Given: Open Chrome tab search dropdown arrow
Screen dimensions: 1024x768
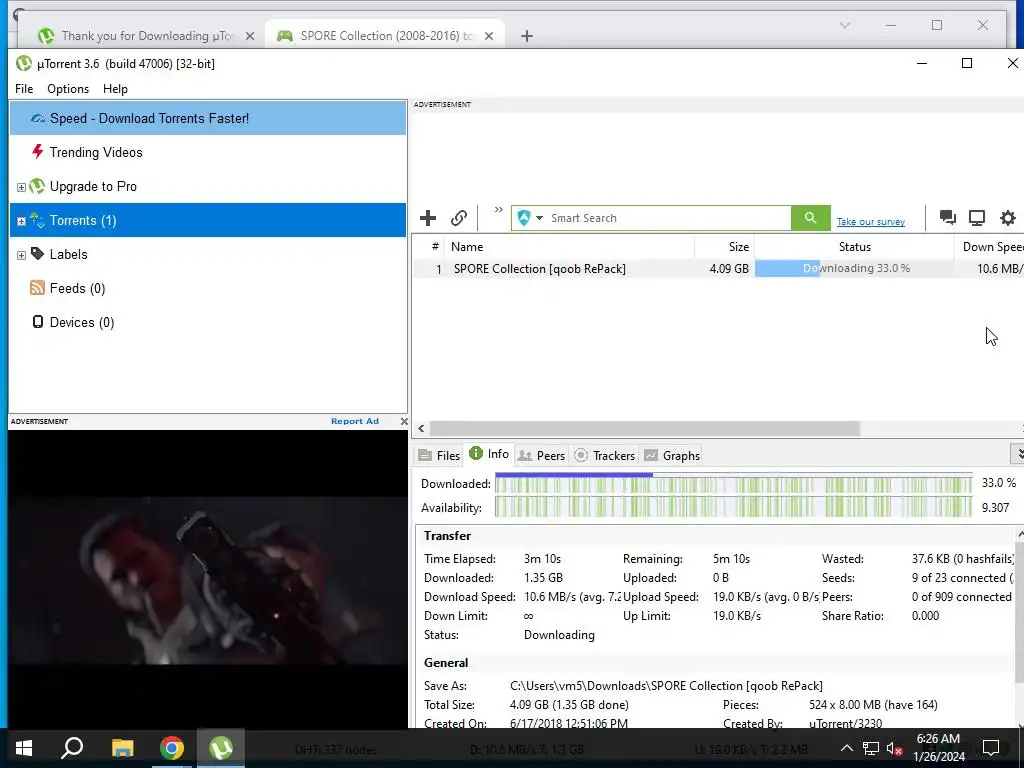Looking at the screenshot, I should click(845, 25).
